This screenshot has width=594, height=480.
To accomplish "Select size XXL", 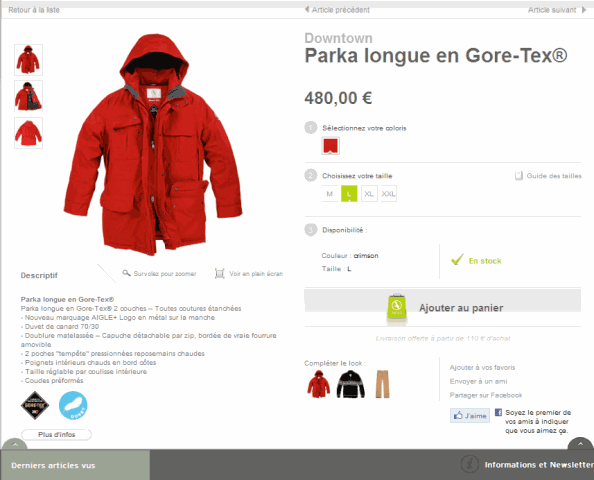I will (x=388, y=194).
